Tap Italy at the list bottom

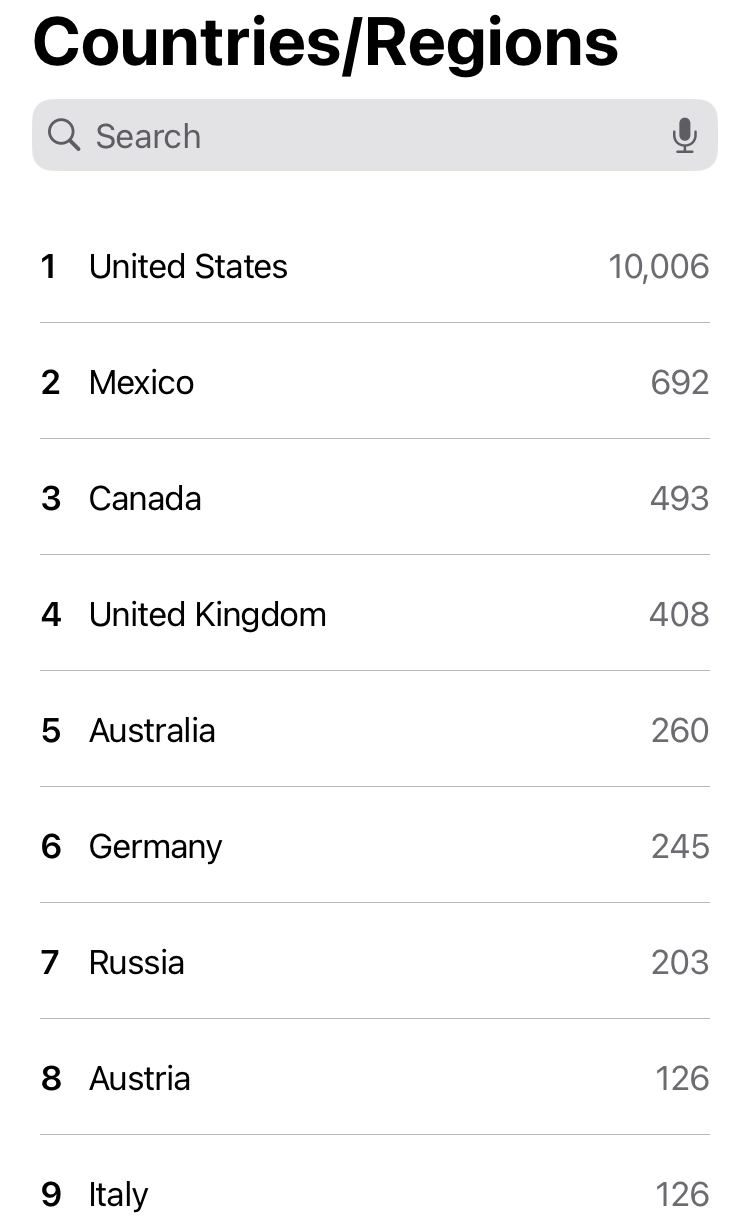pos(118,1195)
